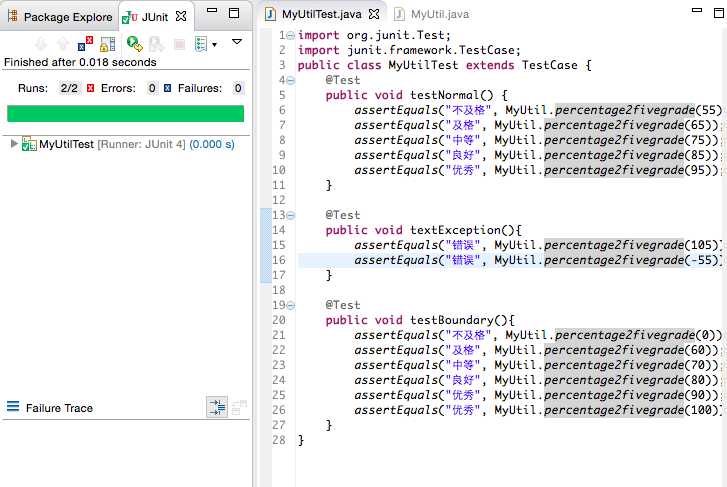727x487 pixels.
Task: Switch to the JUnit tab
Action: (x=154, y=17)
